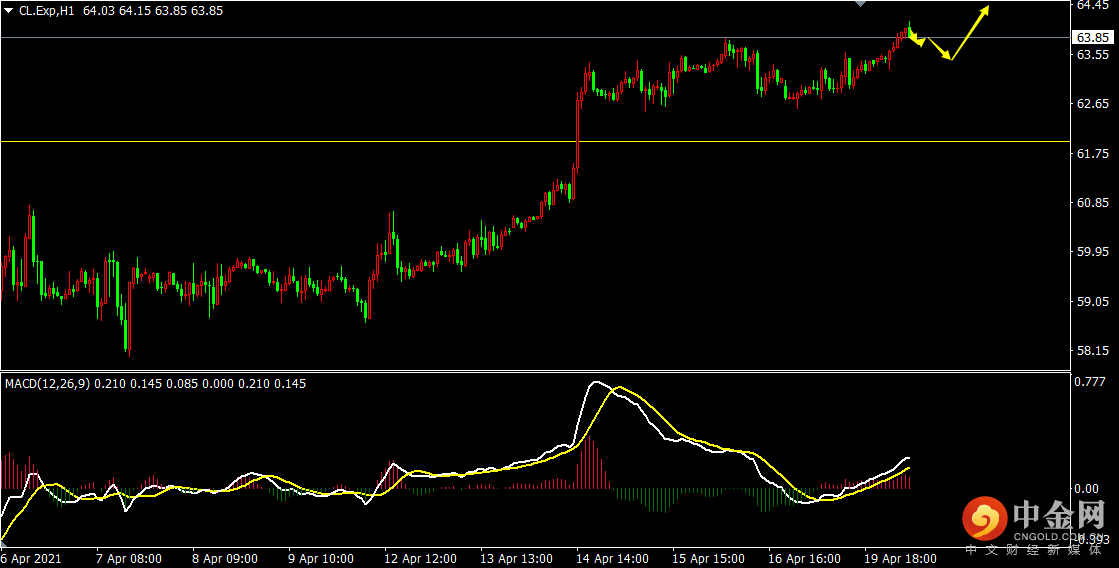
Task: Select the large upward yellow arrow
Action: (x=970, y=33)
